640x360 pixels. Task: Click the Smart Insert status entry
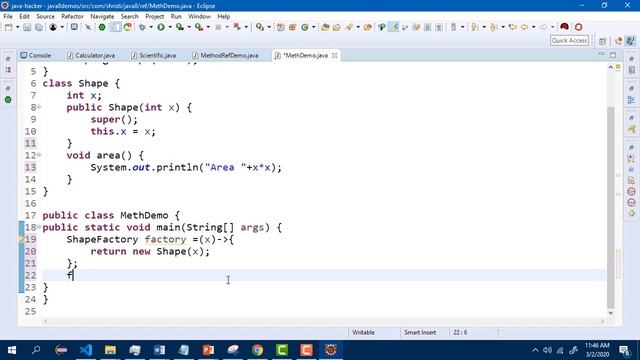click(x=420, y=333)
